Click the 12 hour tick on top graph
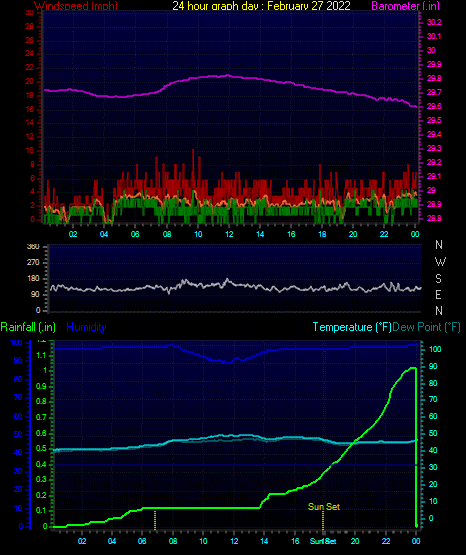The height and width of the screenshot is (555, 466). coord(229,234)
